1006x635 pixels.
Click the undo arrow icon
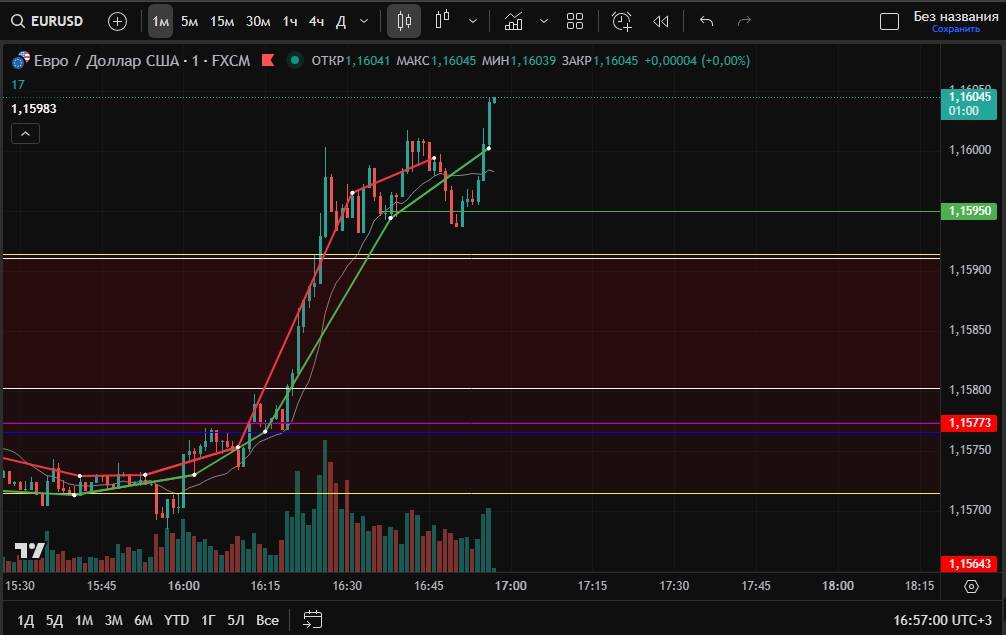(707, 21)
